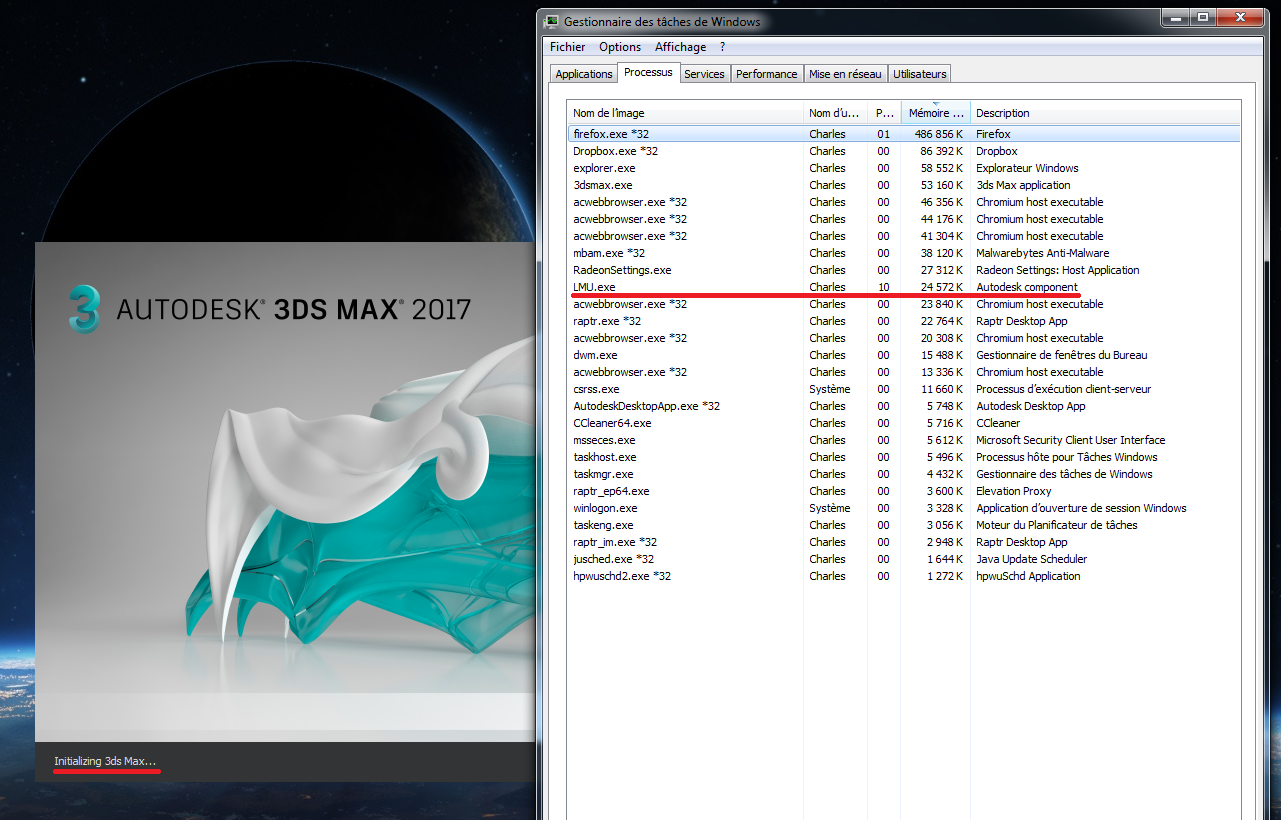Click the Autodesk component description
This screenshot has height=820, width=1281.
pyautogui.click(x=1027, y=287)
